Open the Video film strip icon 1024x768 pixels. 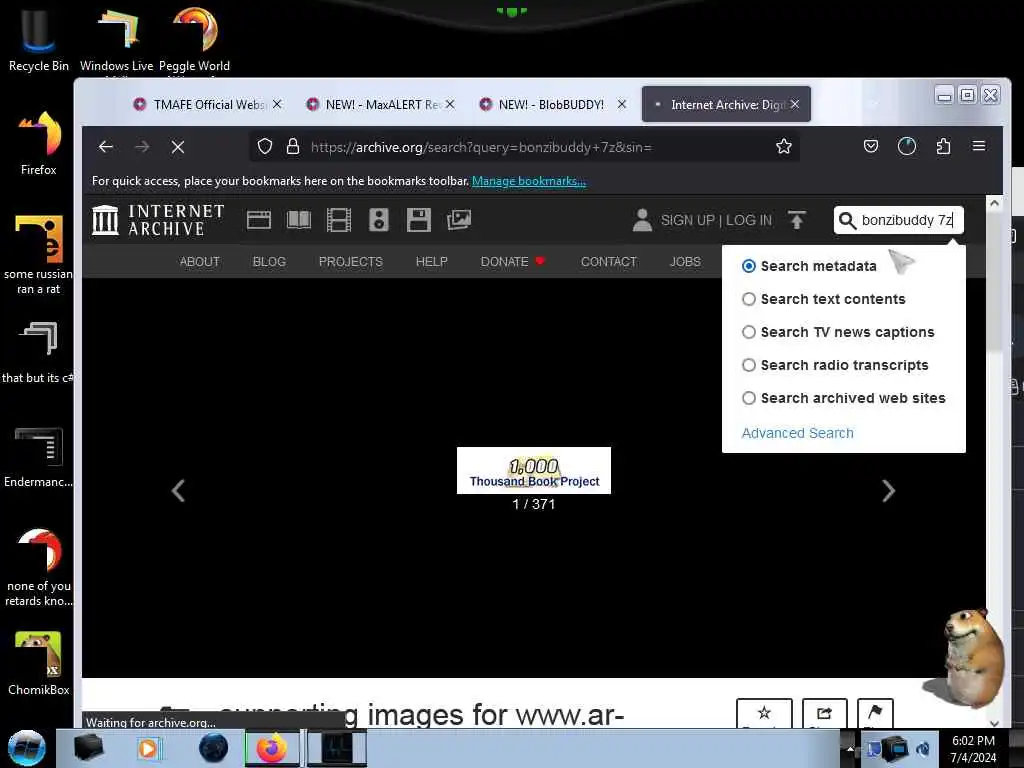click(339, 220)
